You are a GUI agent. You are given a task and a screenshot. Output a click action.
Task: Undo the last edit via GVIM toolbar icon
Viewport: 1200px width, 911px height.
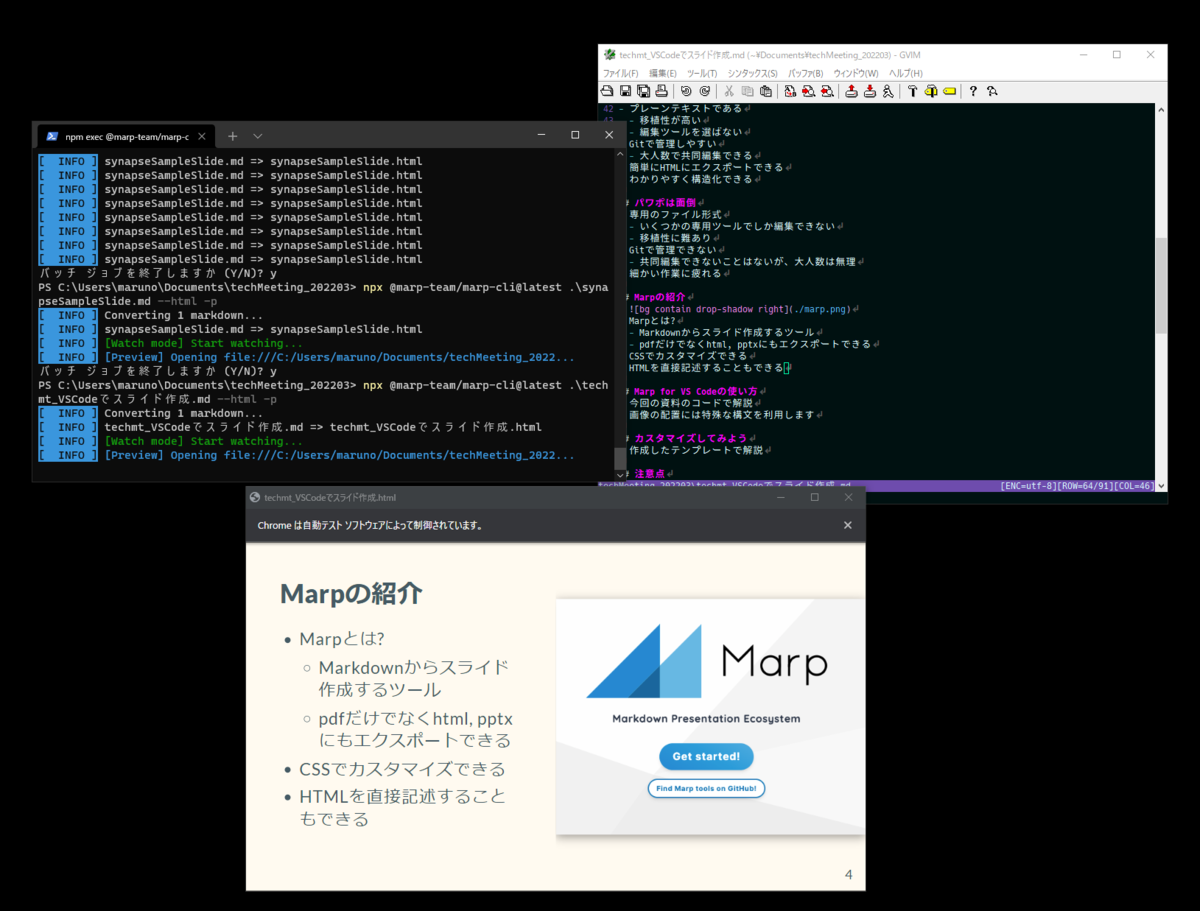[x=686, y=91]
